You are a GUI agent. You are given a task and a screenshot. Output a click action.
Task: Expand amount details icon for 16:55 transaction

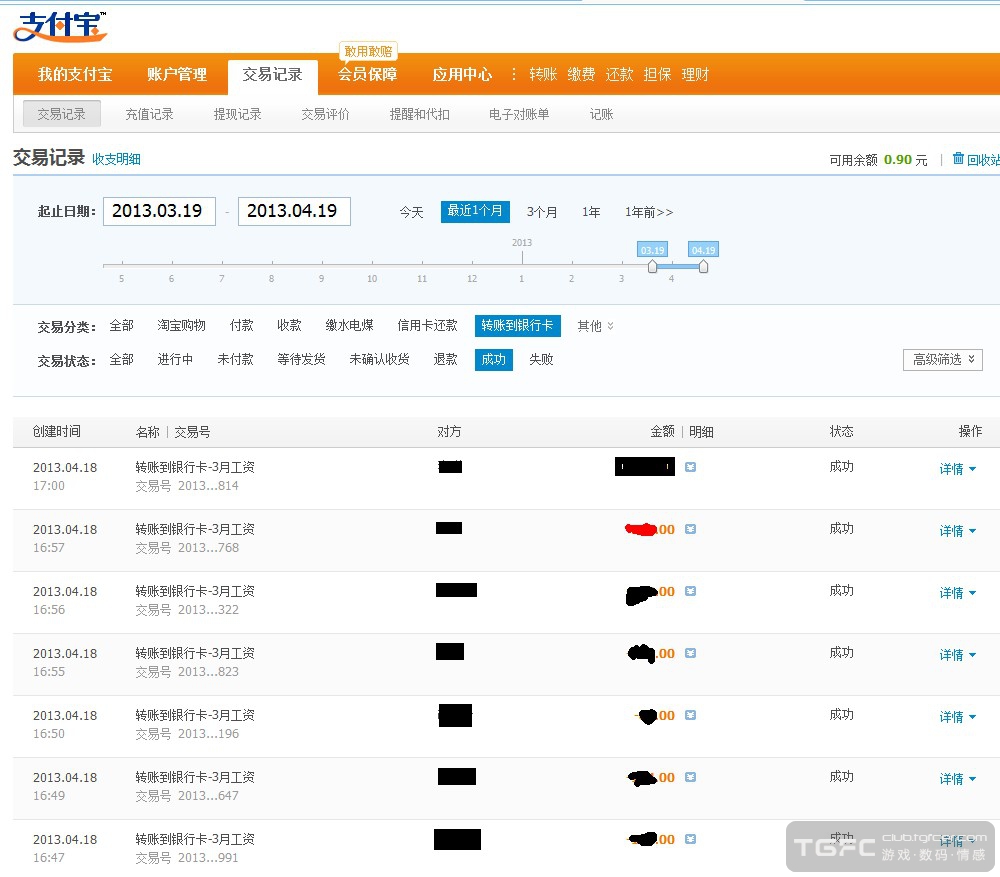pos(690,653)
